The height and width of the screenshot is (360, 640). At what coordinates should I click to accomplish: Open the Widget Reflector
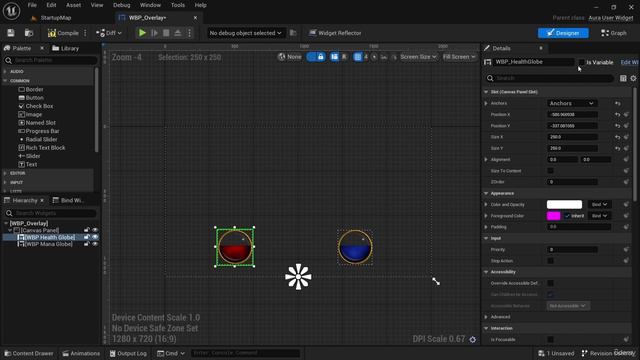click(x=335, y=33)
